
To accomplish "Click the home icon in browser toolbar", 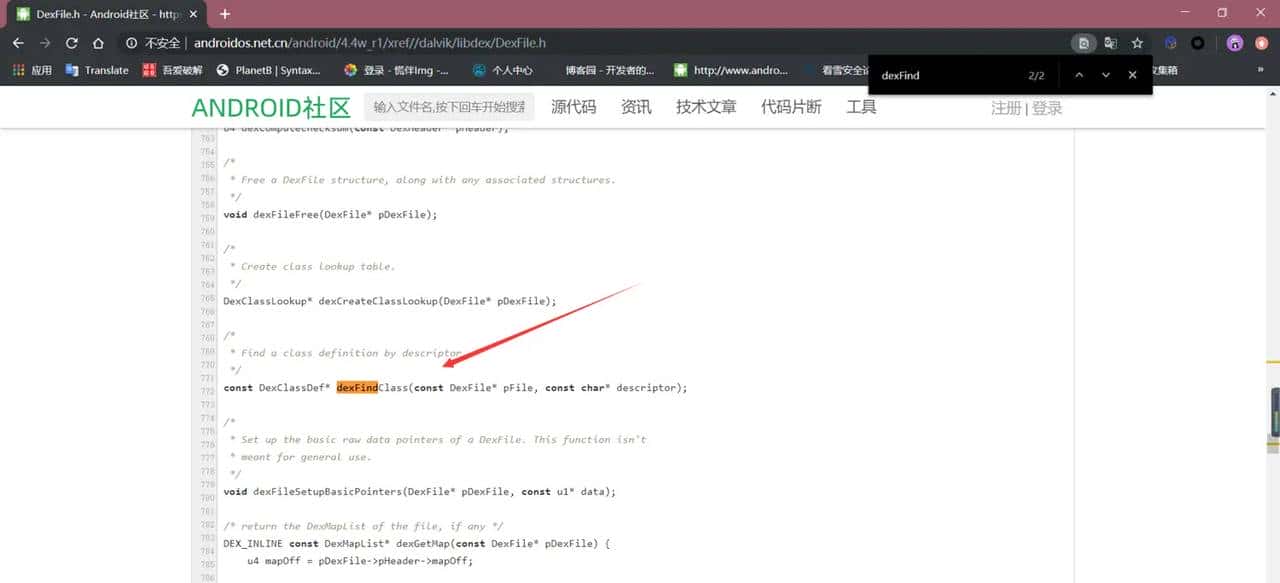I will tap(97, 43).
